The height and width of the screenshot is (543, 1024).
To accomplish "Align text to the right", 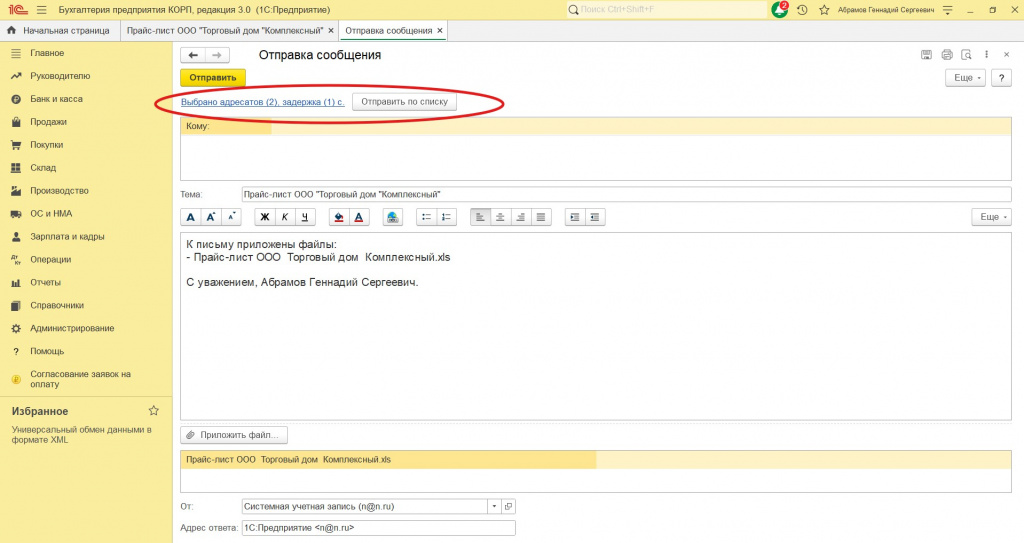I will [x=520, y=217].
